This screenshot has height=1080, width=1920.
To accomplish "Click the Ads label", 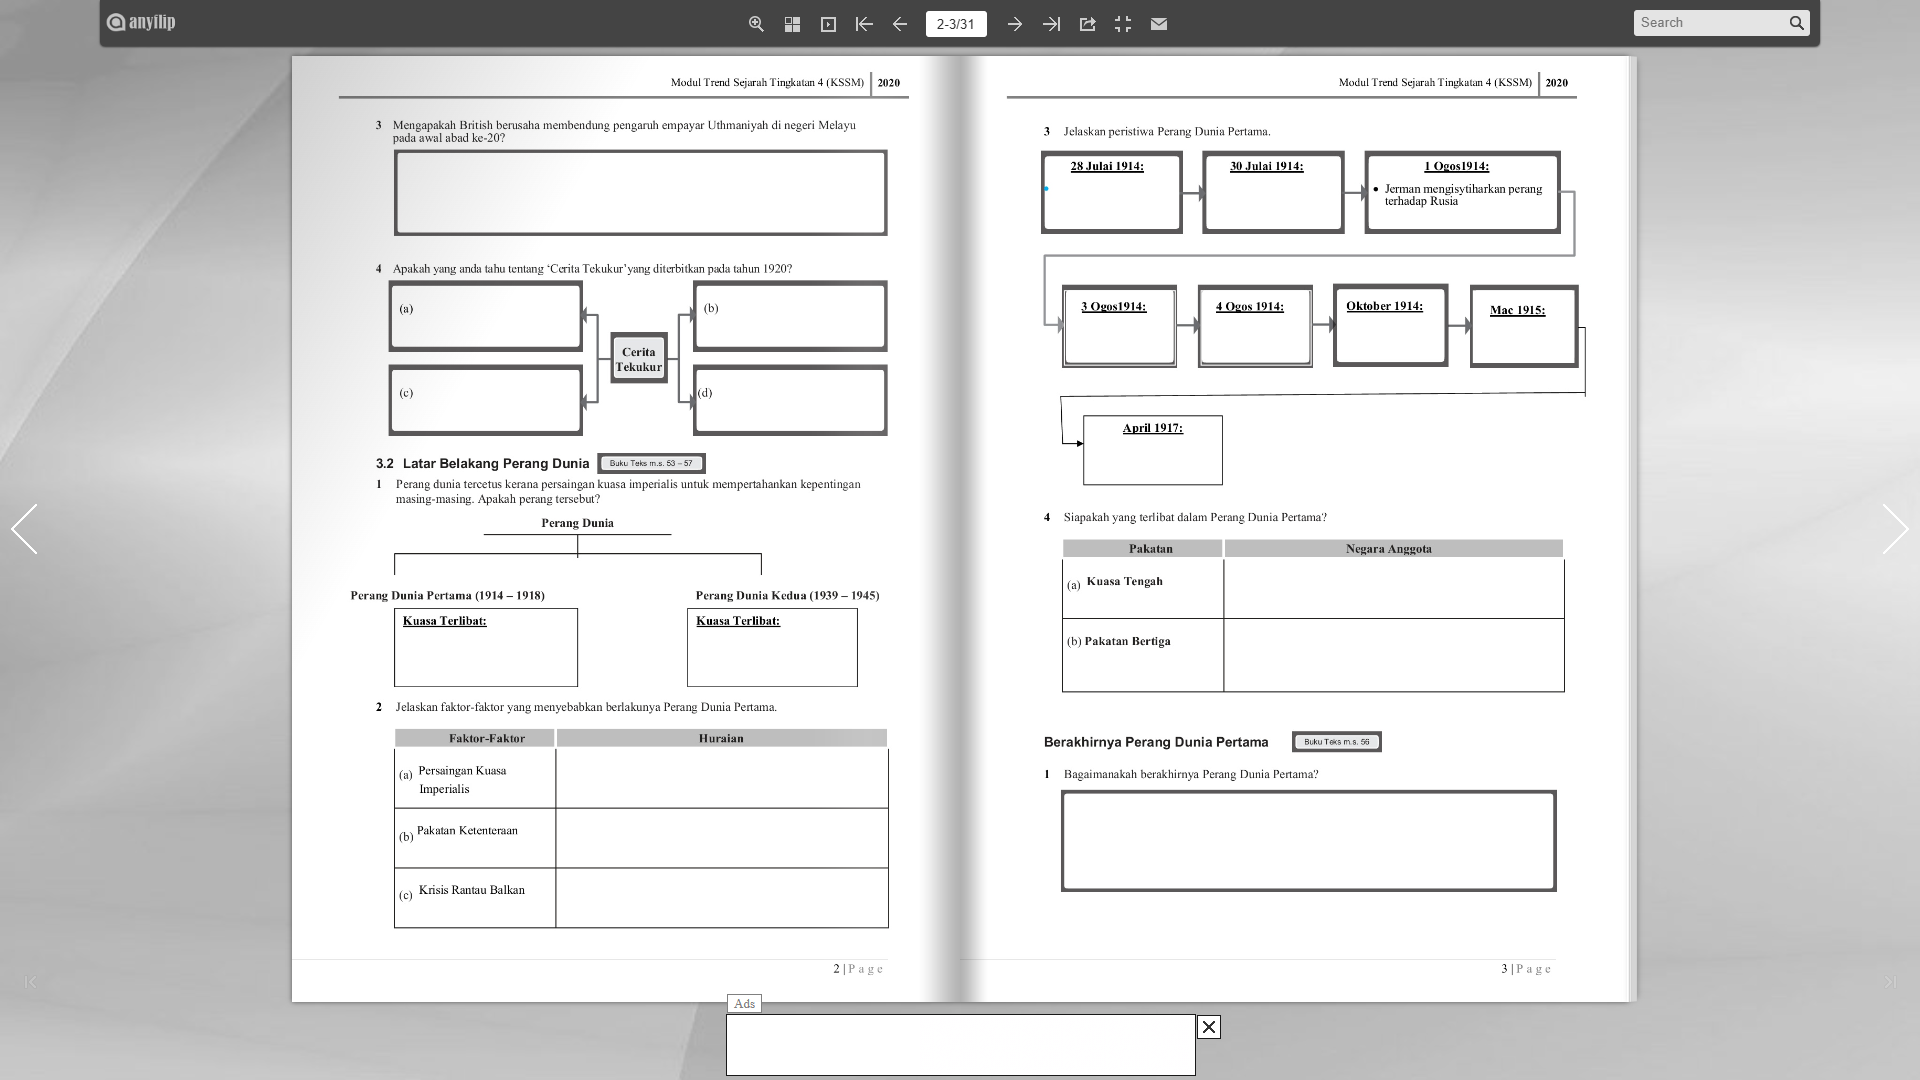I will (x=744, y=1004).
